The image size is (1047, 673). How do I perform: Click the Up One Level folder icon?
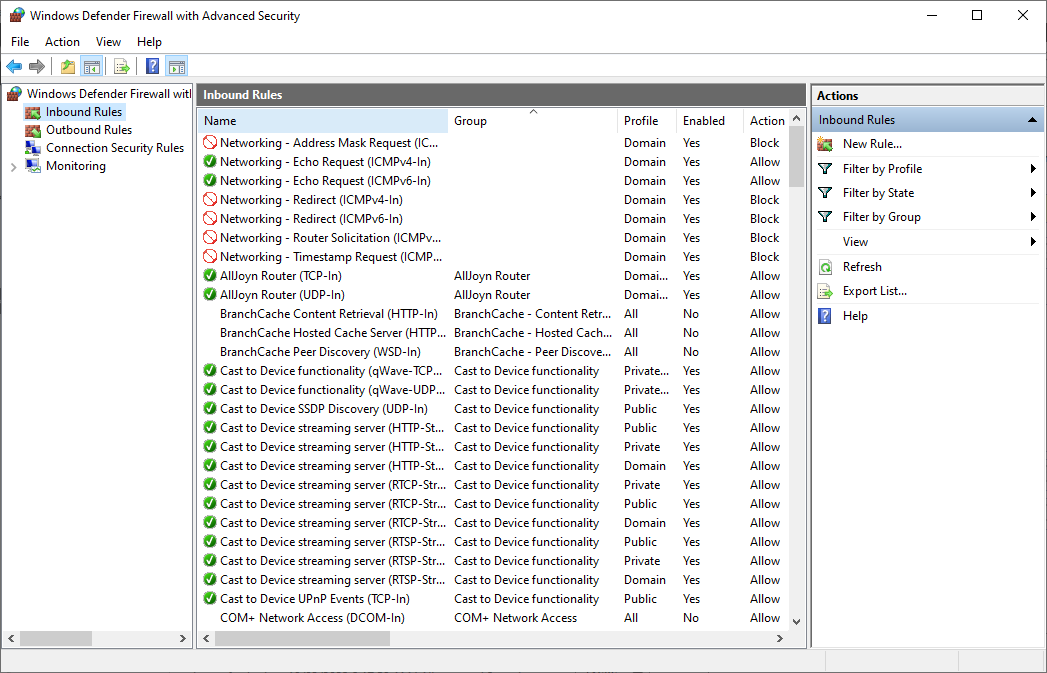point(67,67)
